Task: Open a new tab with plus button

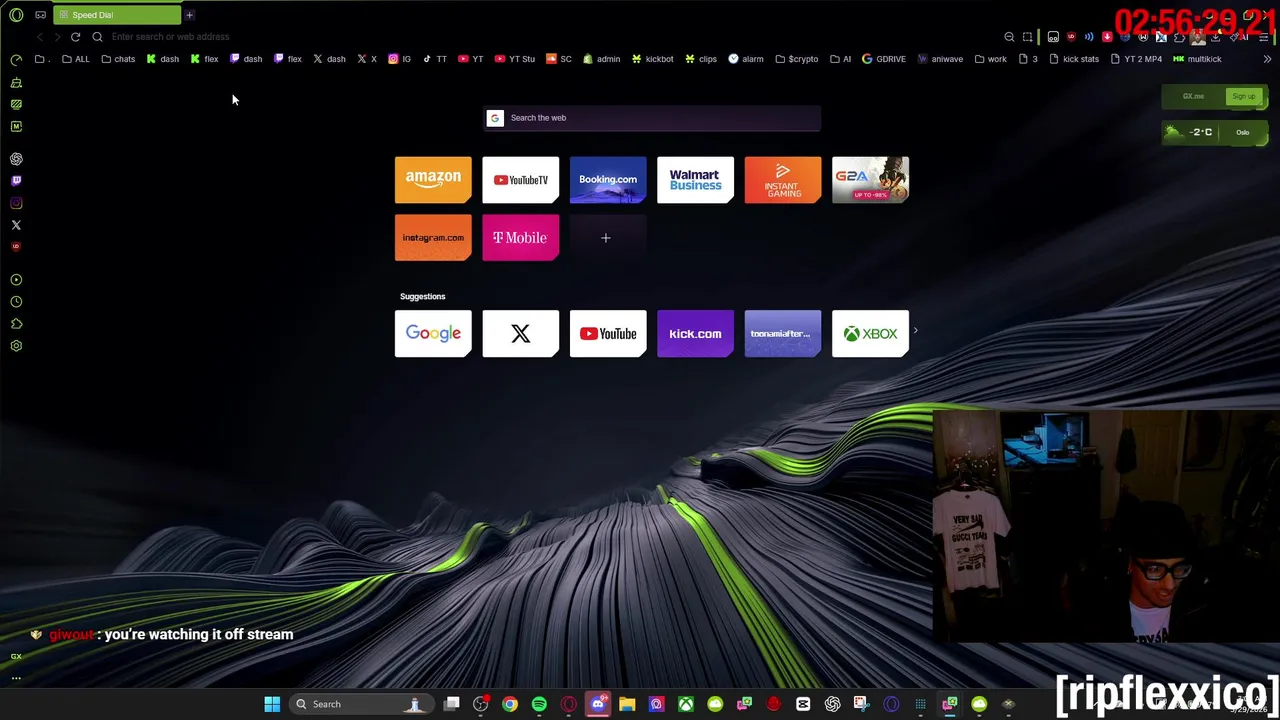Action: [189, 15]
